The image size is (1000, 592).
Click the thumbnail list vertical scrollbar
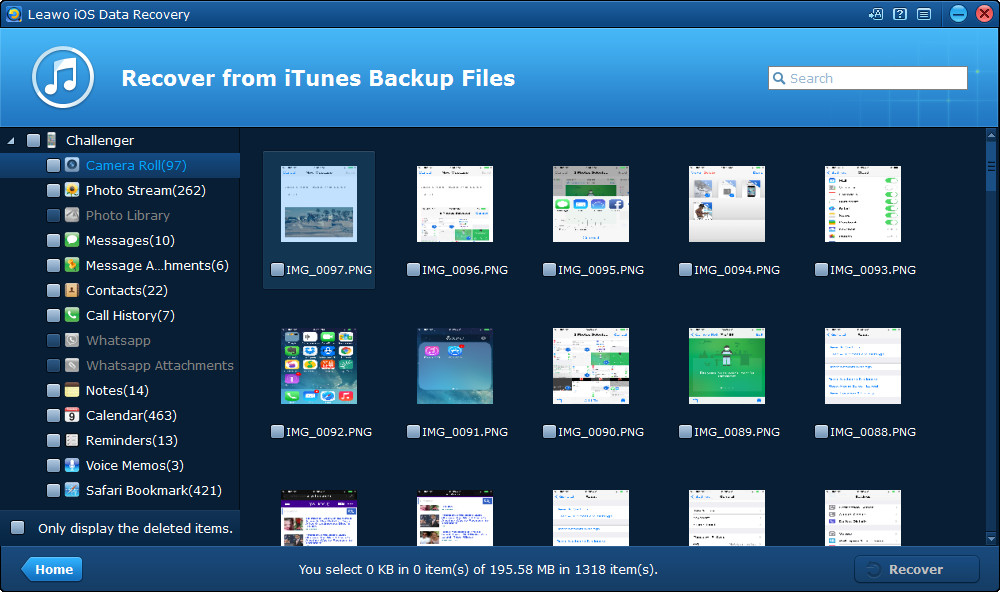[x=991, y=300]
